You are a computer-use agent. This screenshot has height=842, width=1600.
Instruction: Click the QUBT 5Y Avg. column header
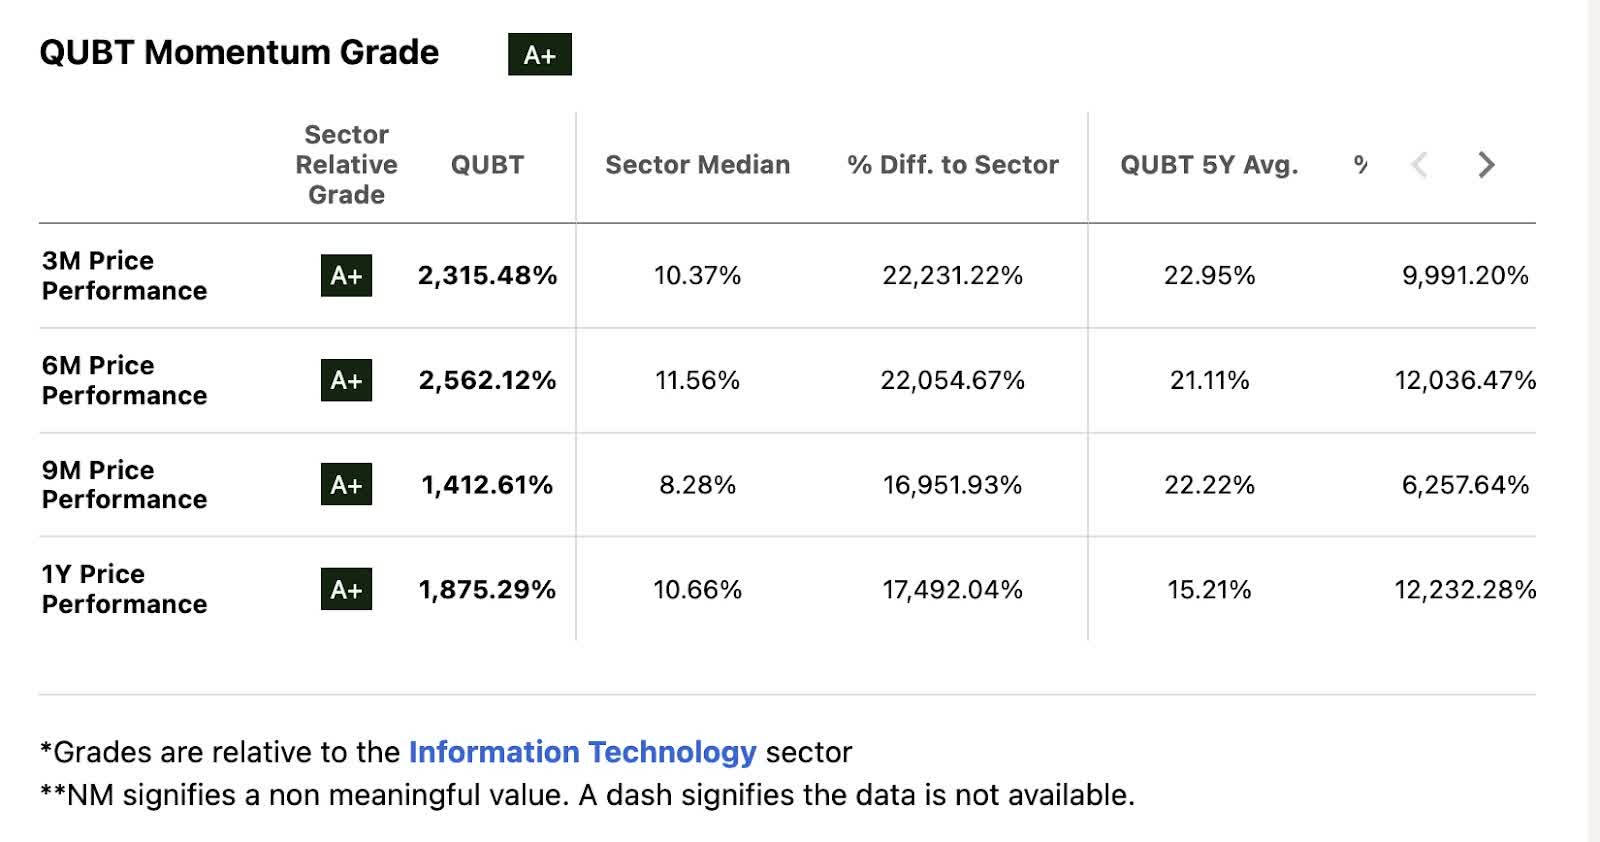pyautogui.click(x=1209, y=165)
